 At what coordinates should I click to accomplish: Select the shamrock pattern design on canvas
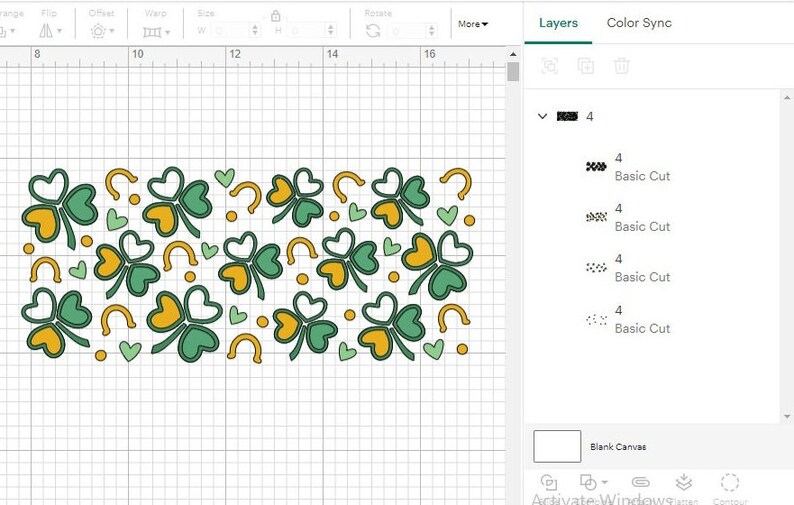248,265
